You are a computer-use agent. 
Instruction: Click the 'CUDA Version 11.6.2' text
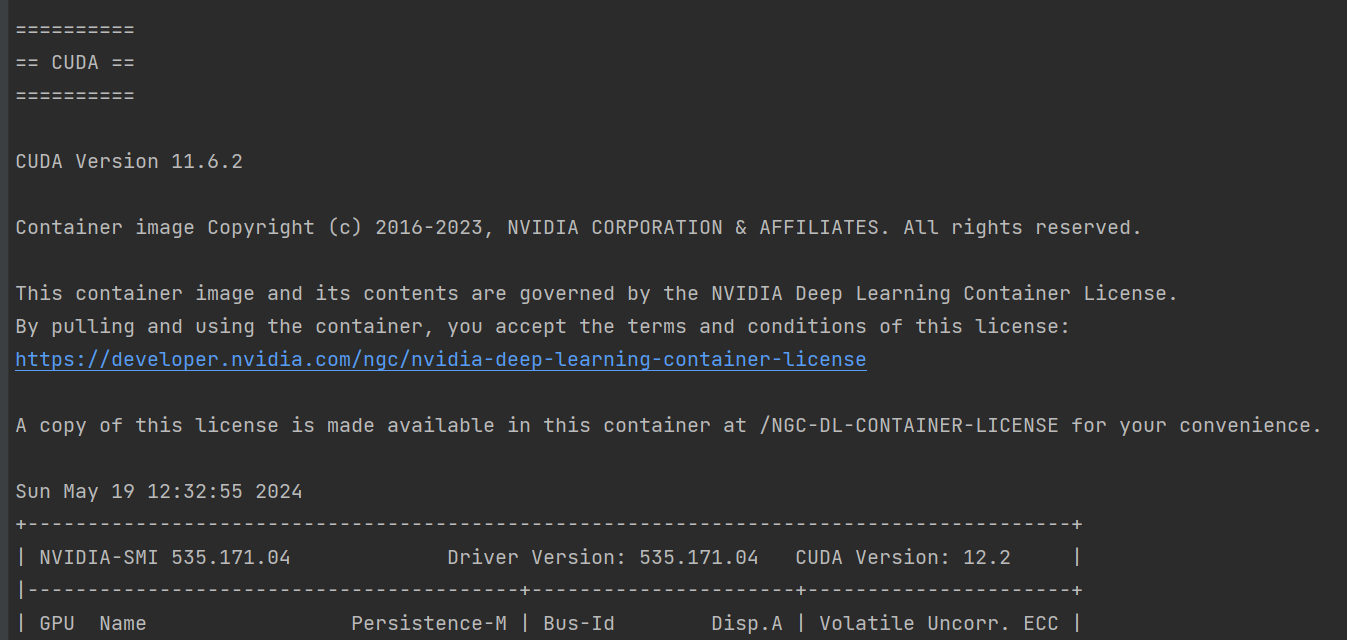click(x=129, y=161)
